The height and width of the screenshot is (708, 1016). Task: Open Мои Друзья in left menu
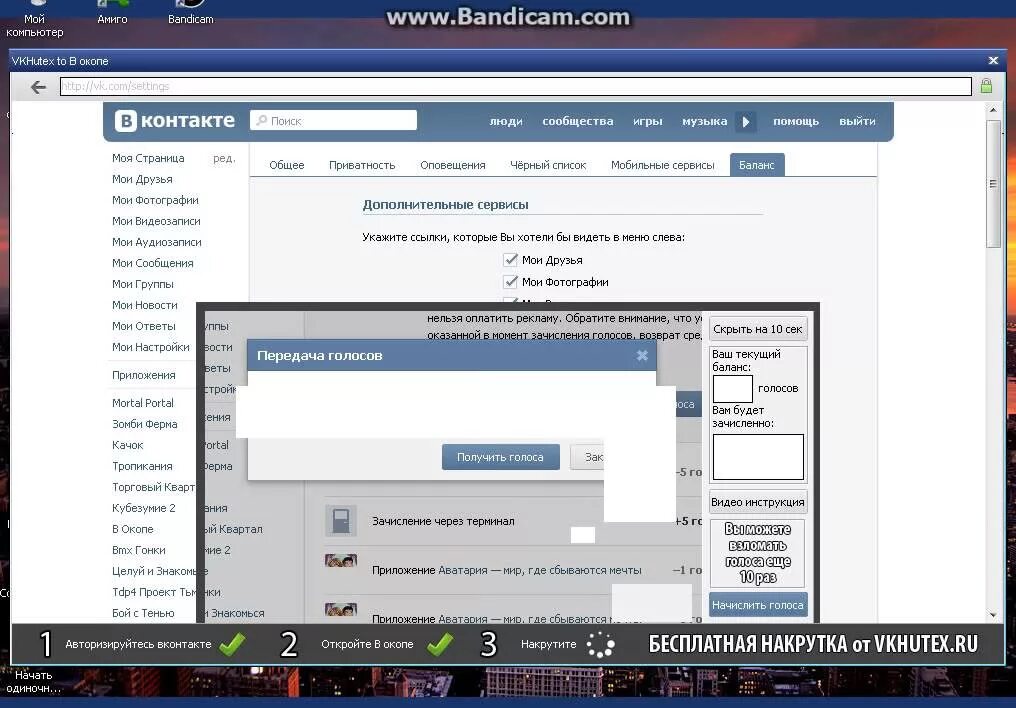143,179
